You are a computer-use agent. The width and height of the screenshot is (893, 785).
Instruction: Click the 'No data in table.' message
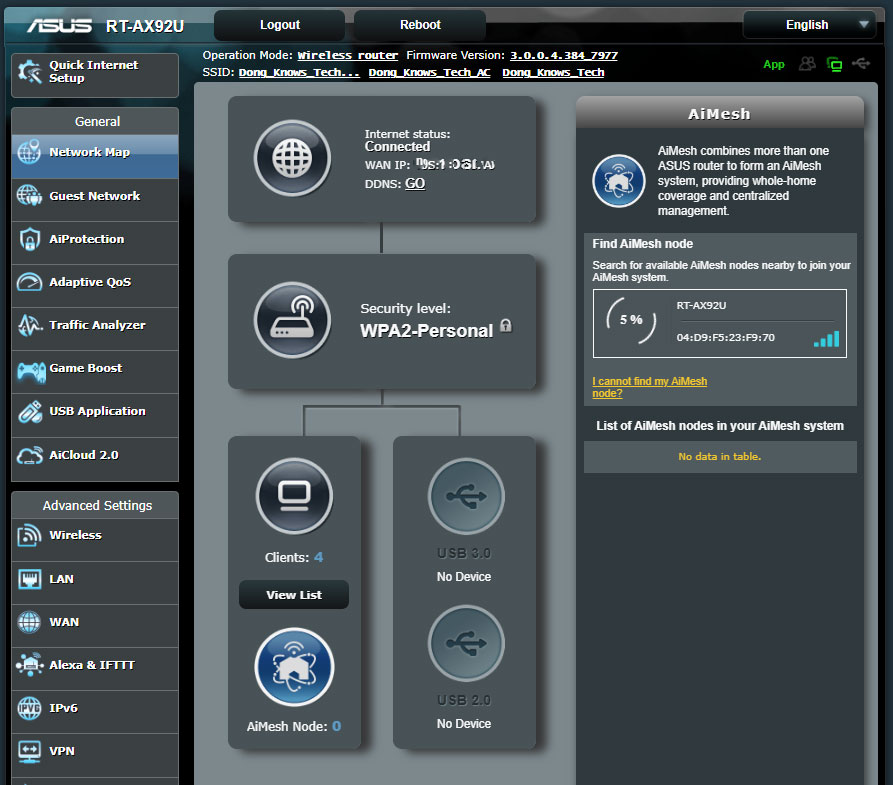[720, 457]
